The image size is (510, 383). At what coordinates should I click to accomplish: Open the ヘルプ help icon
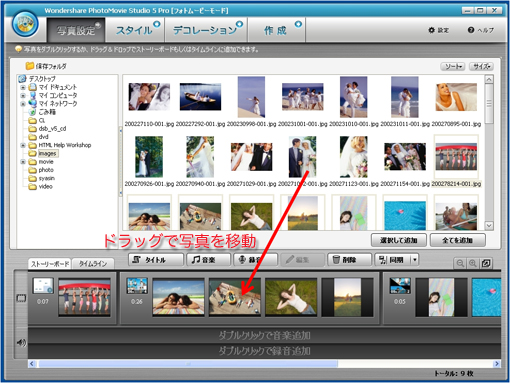tap(480, 30)
